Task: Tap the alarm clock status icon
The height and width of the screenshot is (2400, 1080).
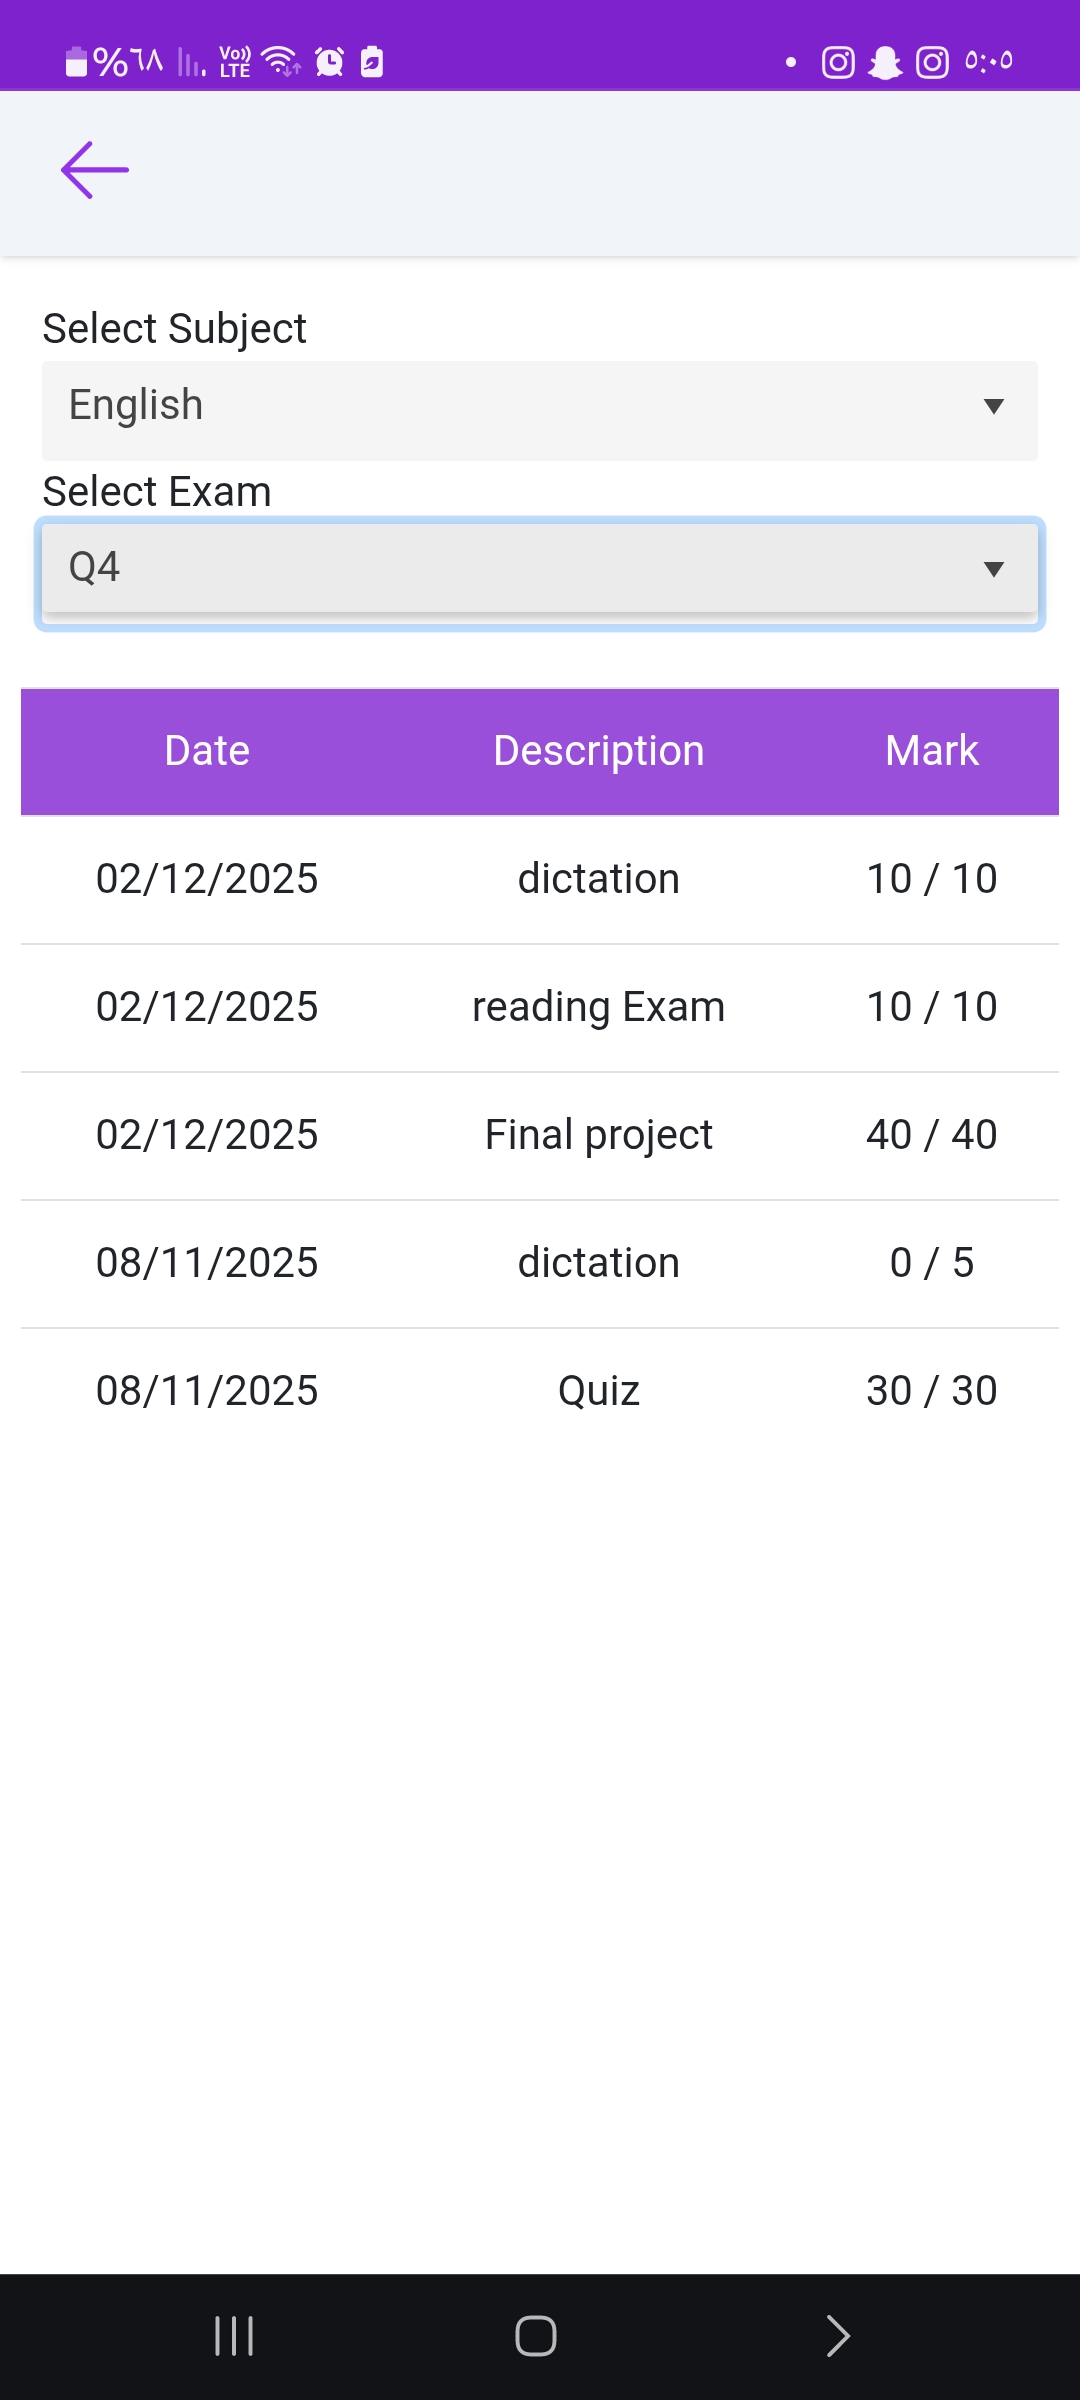Action: coord(330,62)
